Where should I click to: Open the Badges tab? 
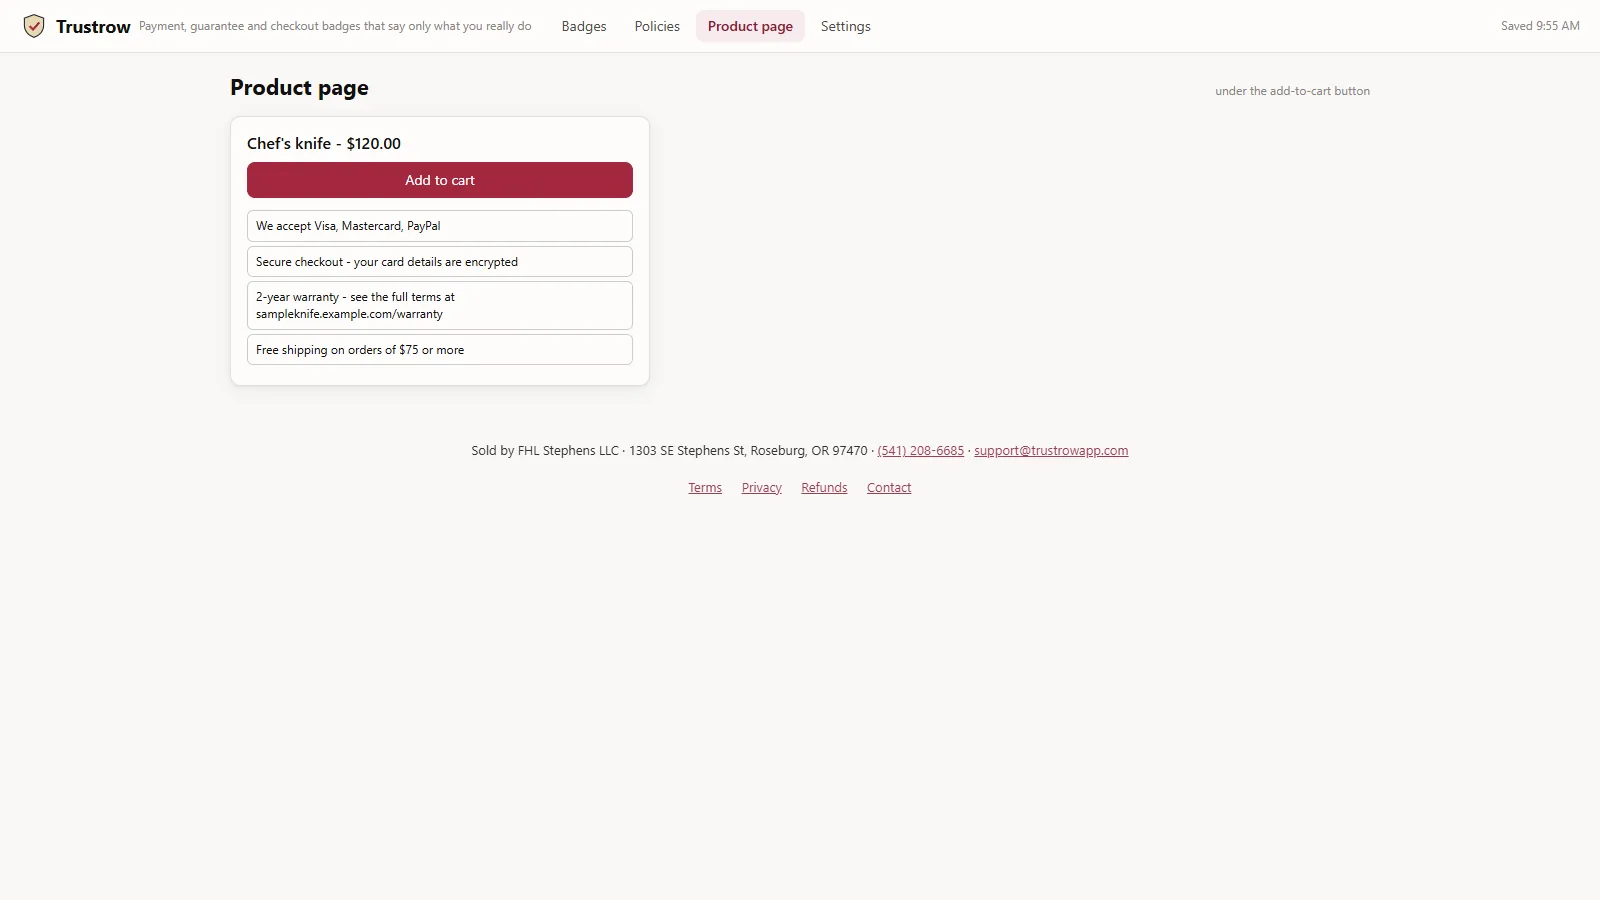584,26
